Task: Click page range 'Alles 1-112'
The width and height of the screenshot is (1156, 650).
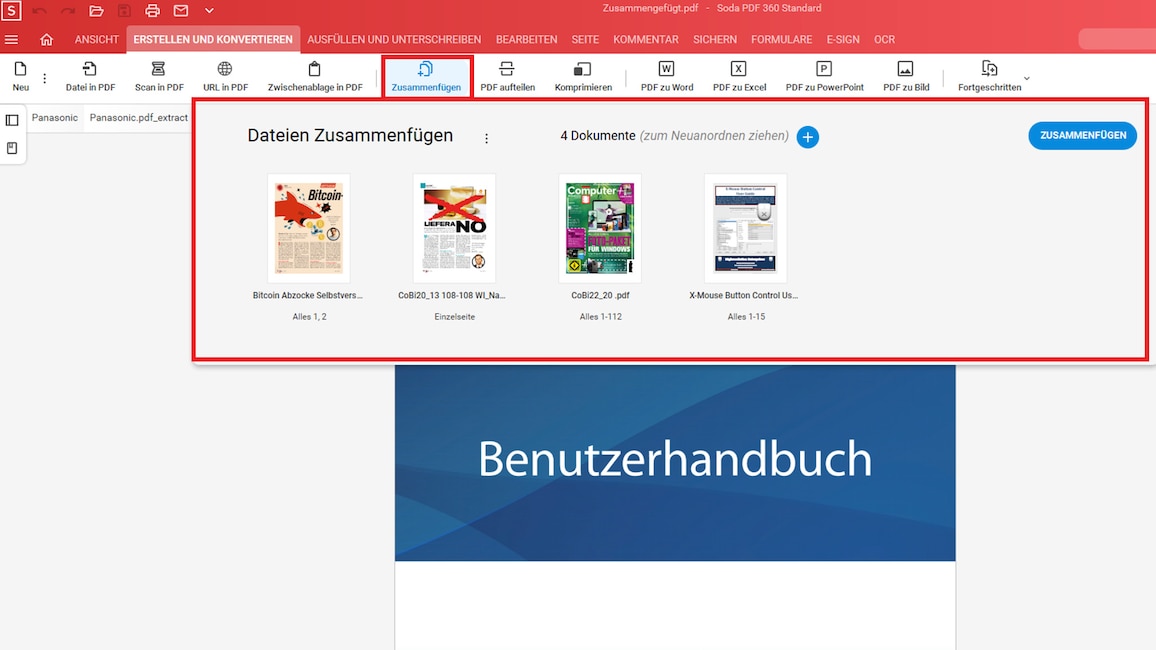Action: click(600, 317)
